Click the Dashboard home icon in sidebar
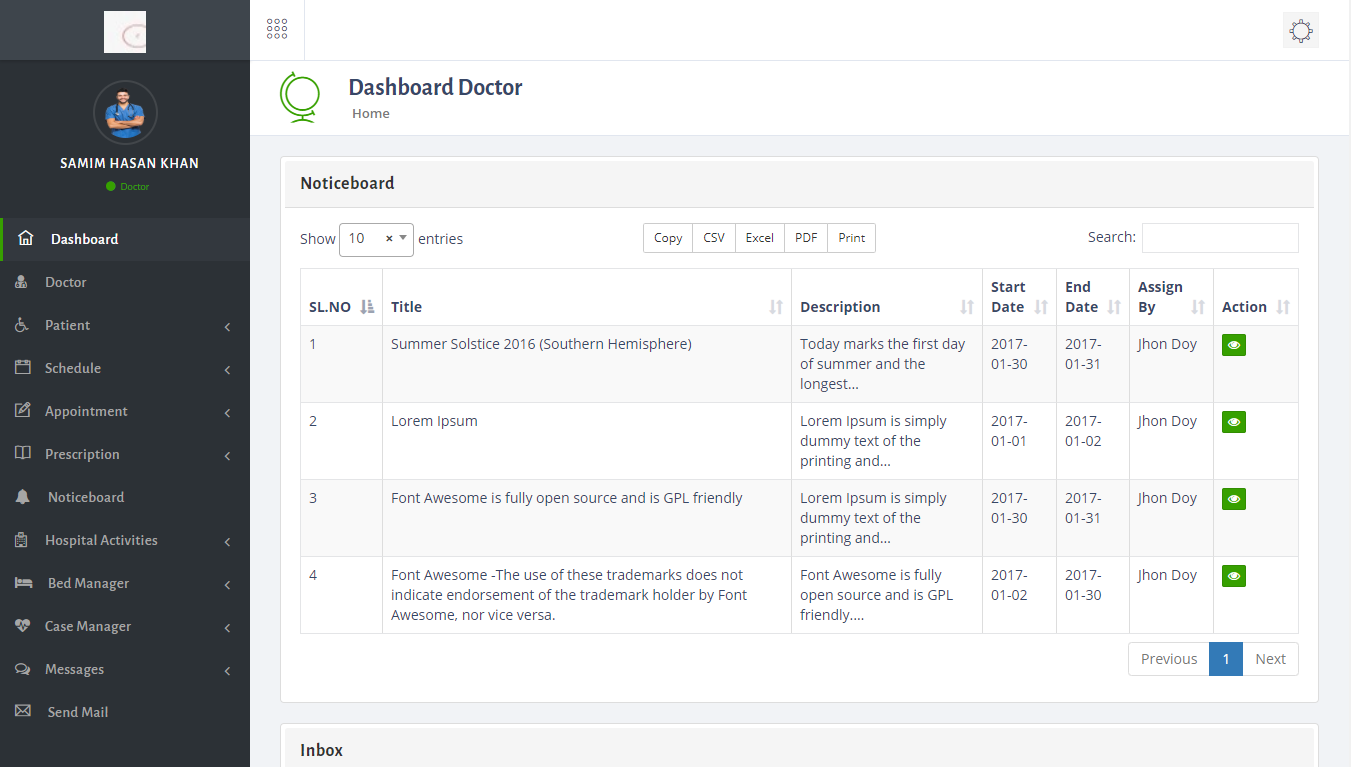 26,239
